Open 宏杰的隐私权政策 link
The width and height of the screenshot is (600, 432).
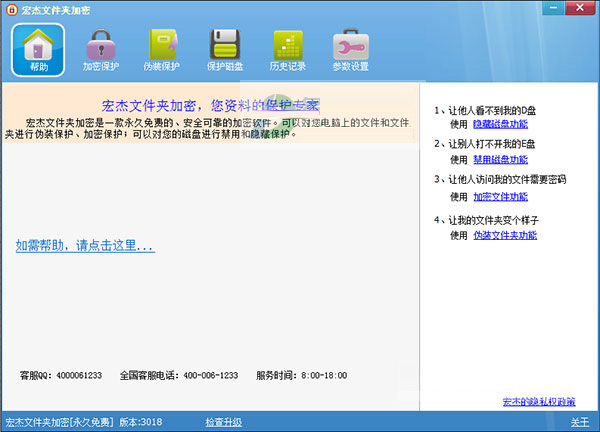click(539, 401)
